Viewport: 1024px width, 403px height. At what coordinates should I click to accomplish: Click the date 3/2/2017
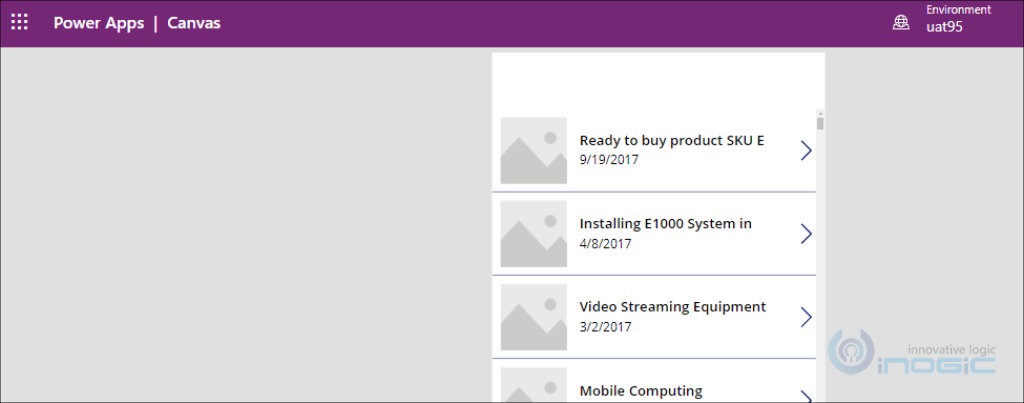tap(605, 327)
